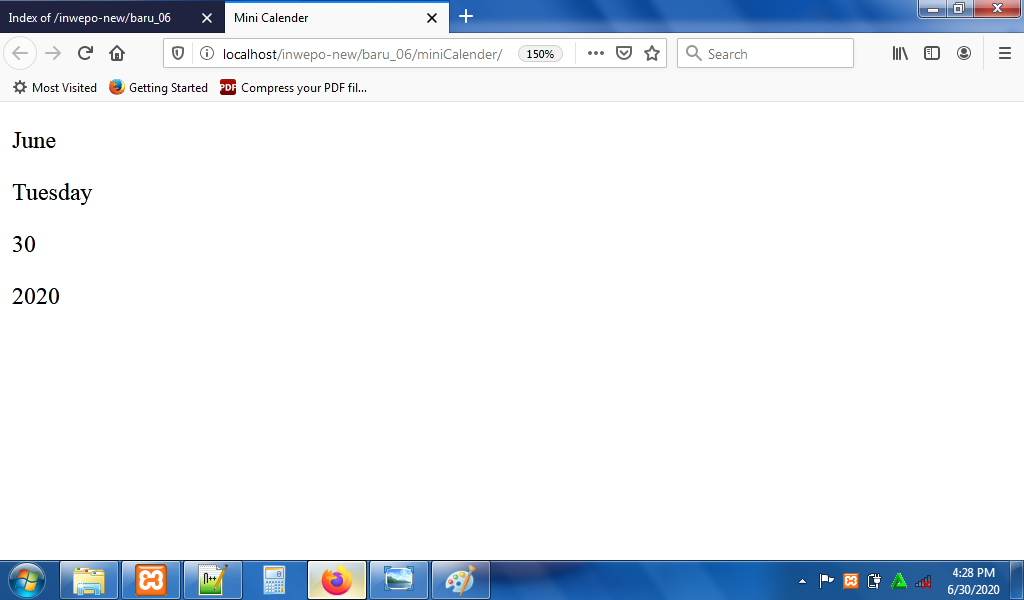Bookmark this page with star icon
This screenshot has width=1024, height=600.
[652, 54]
